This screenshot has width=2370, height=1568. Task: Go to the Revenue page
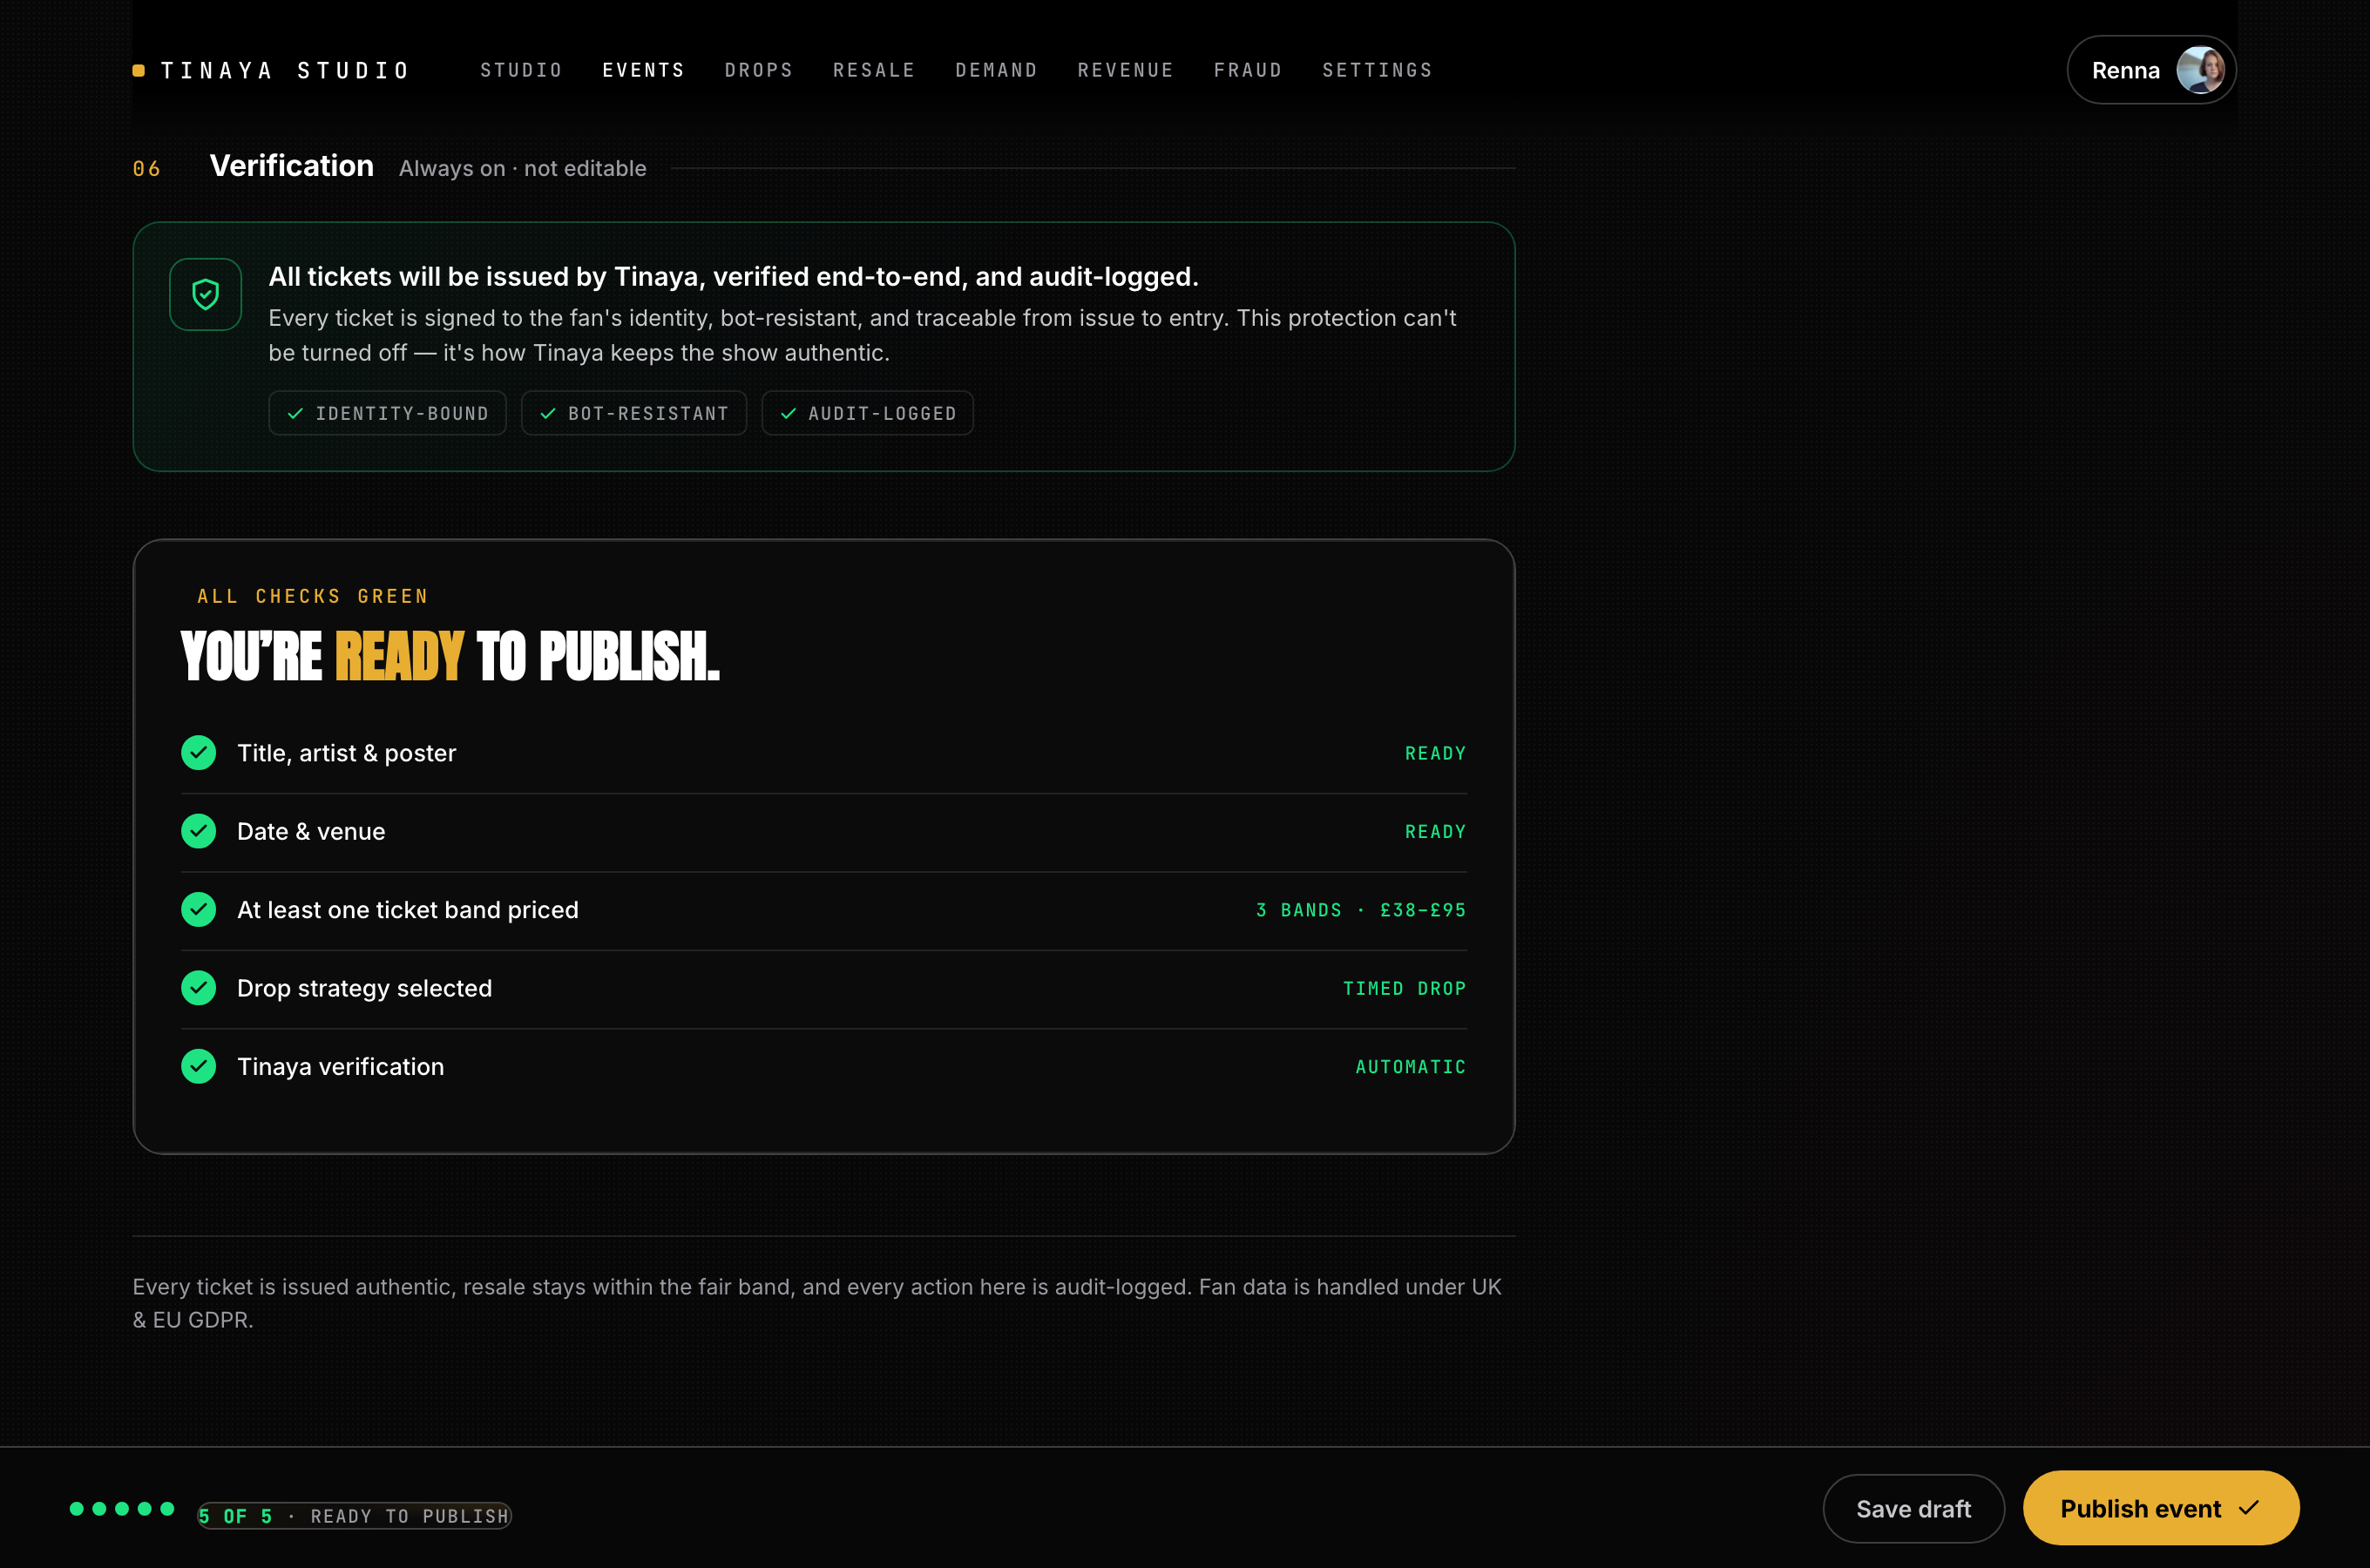[1125, 70]
